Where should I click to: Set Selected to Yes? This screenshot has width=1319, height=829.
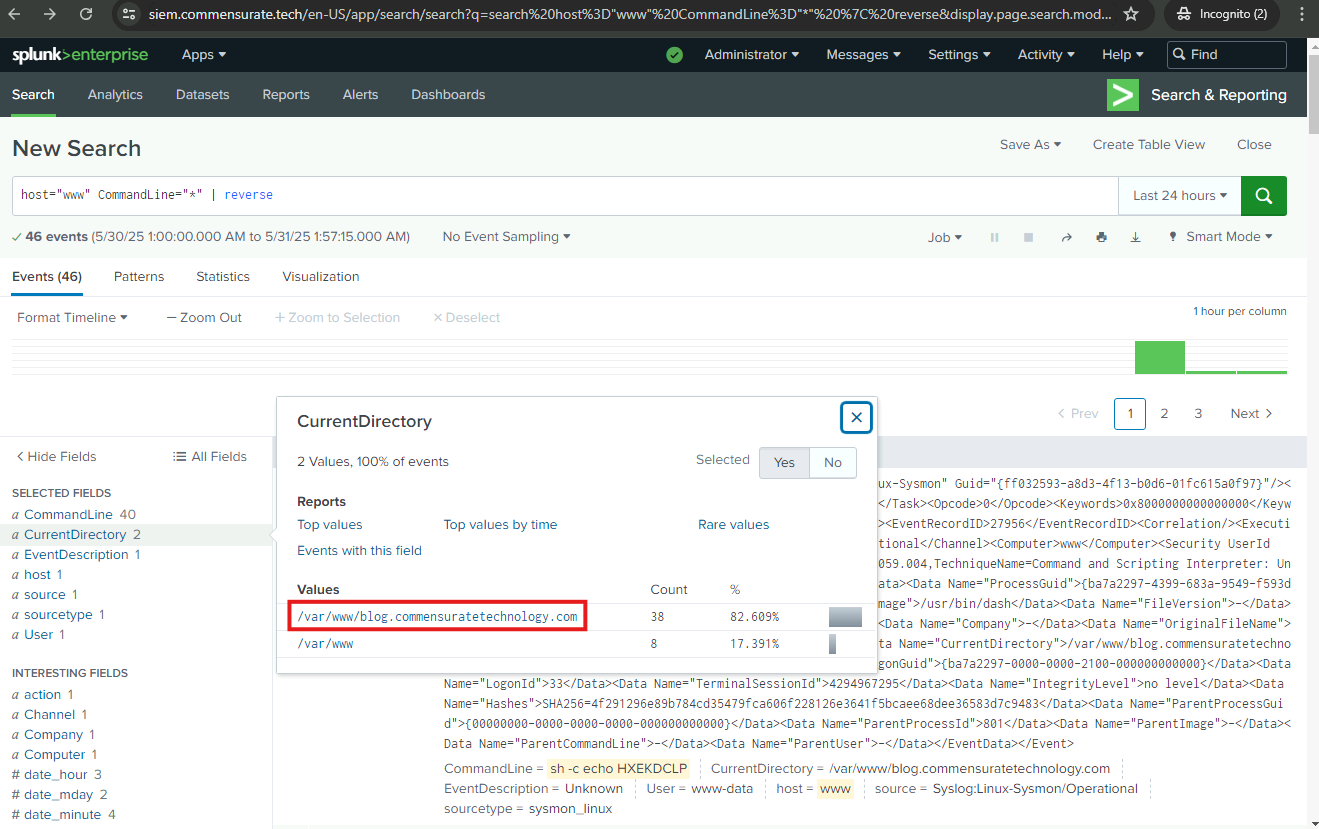(784, 462)
